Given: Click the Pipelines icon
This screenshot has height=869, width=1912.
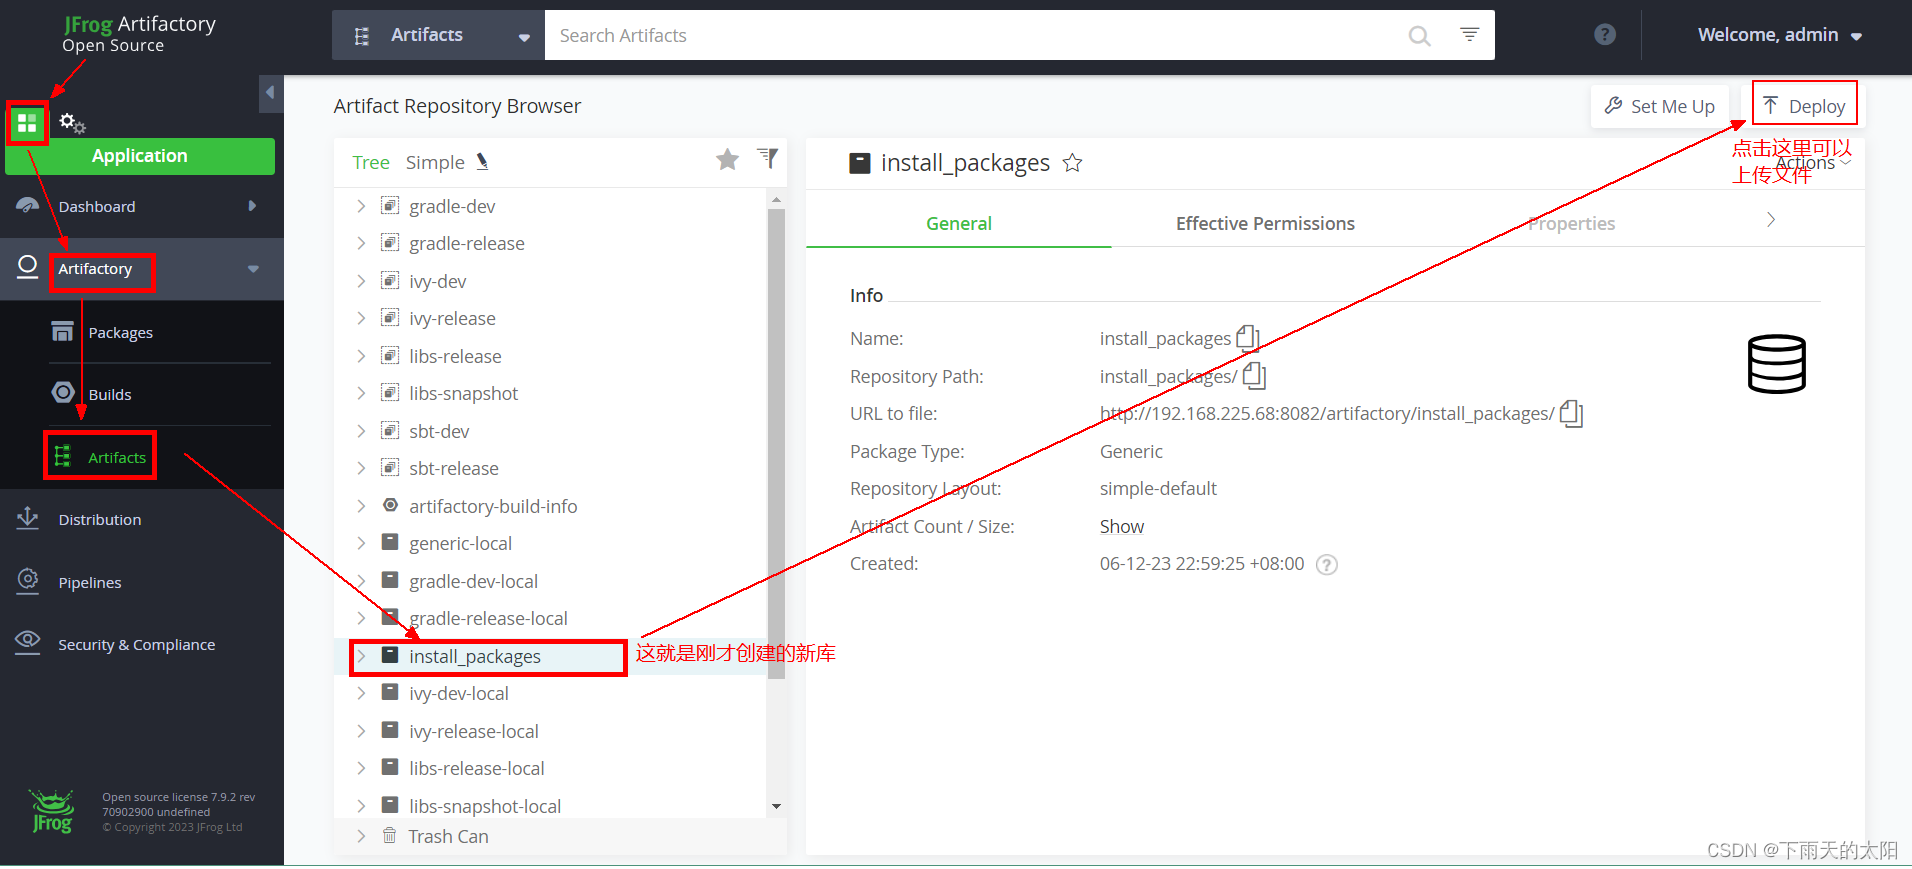Looking at the screenshot, I should tap(28, 580).
